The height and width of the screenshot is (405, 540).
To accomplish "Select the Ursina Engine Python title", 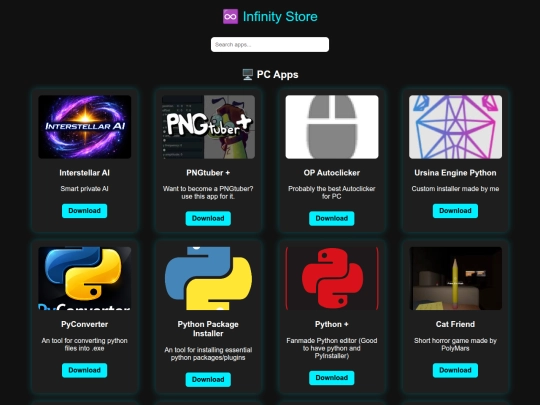I will point(455,173).
